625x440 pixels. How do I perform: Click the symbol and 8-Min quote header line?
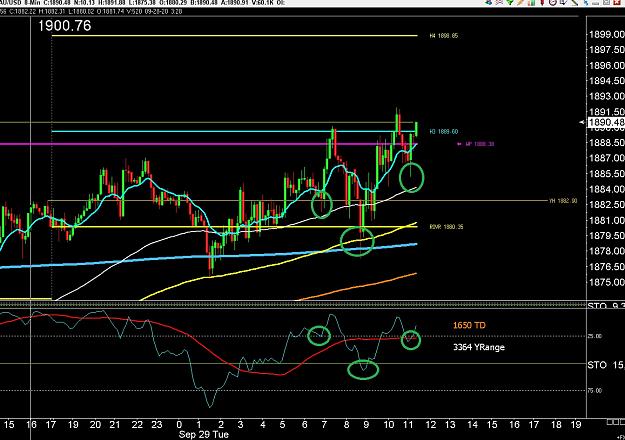pos(142,3)
